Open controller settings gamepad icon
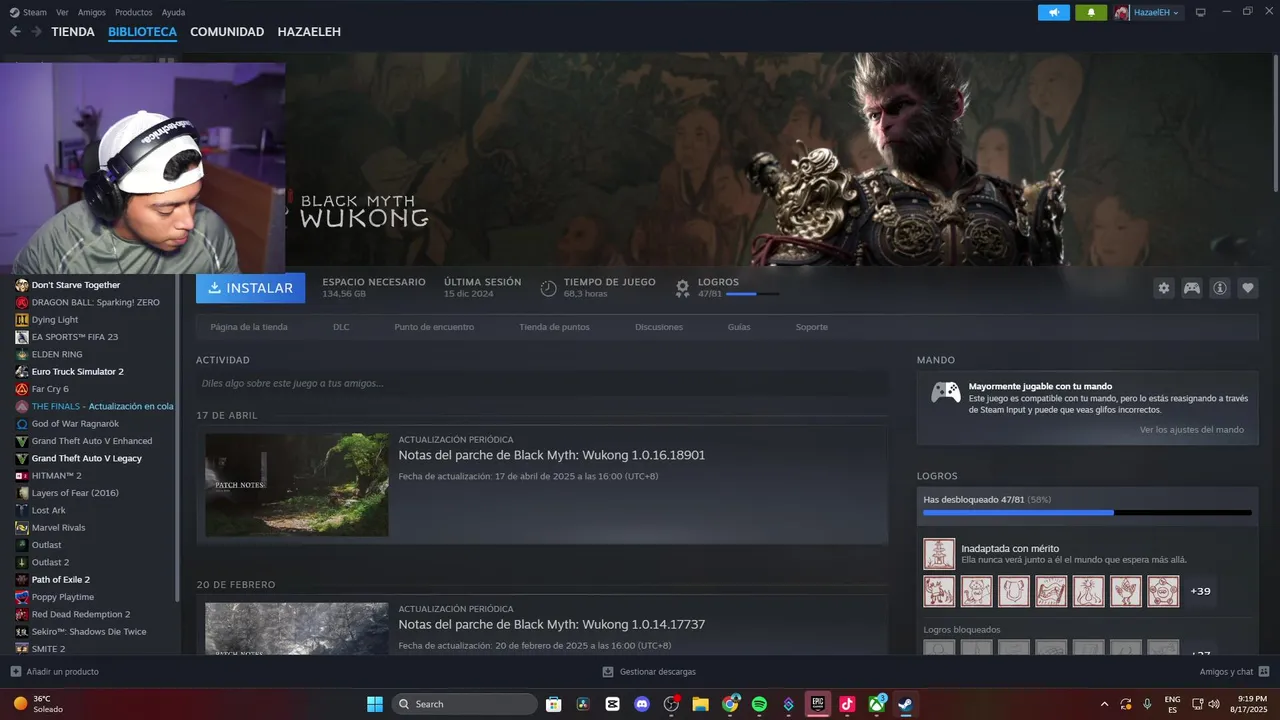This screenshot has width=1280, height=720. click(1192, 288)
